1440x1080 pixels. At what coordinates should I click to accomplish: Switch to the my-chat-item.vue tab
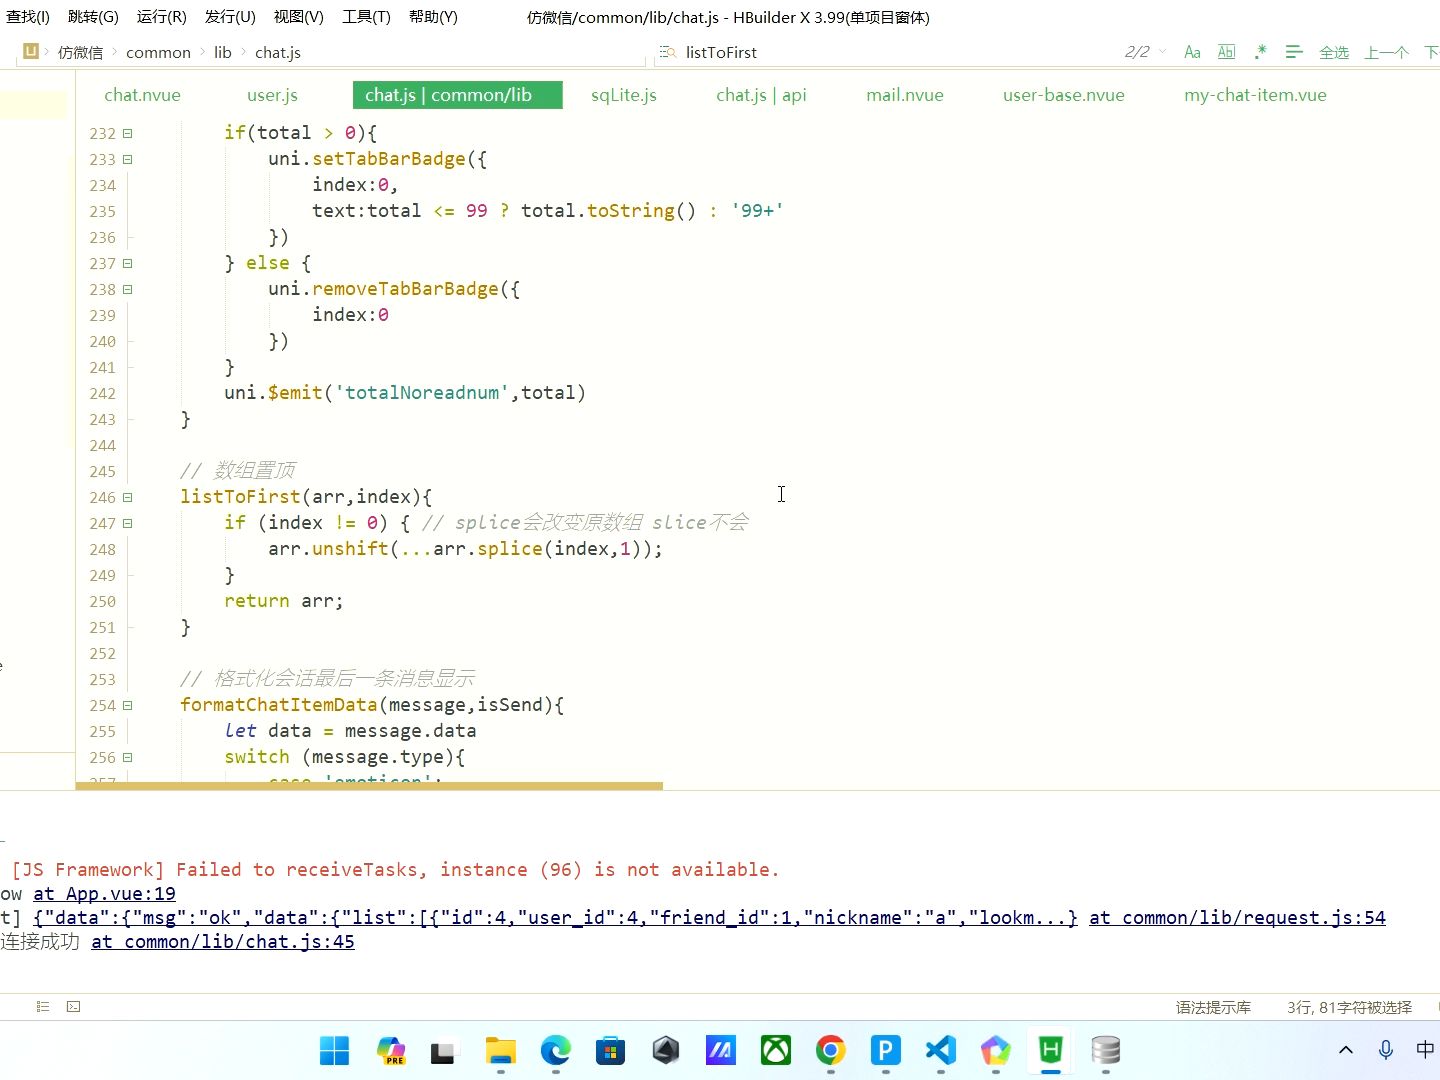(1255, 95)
